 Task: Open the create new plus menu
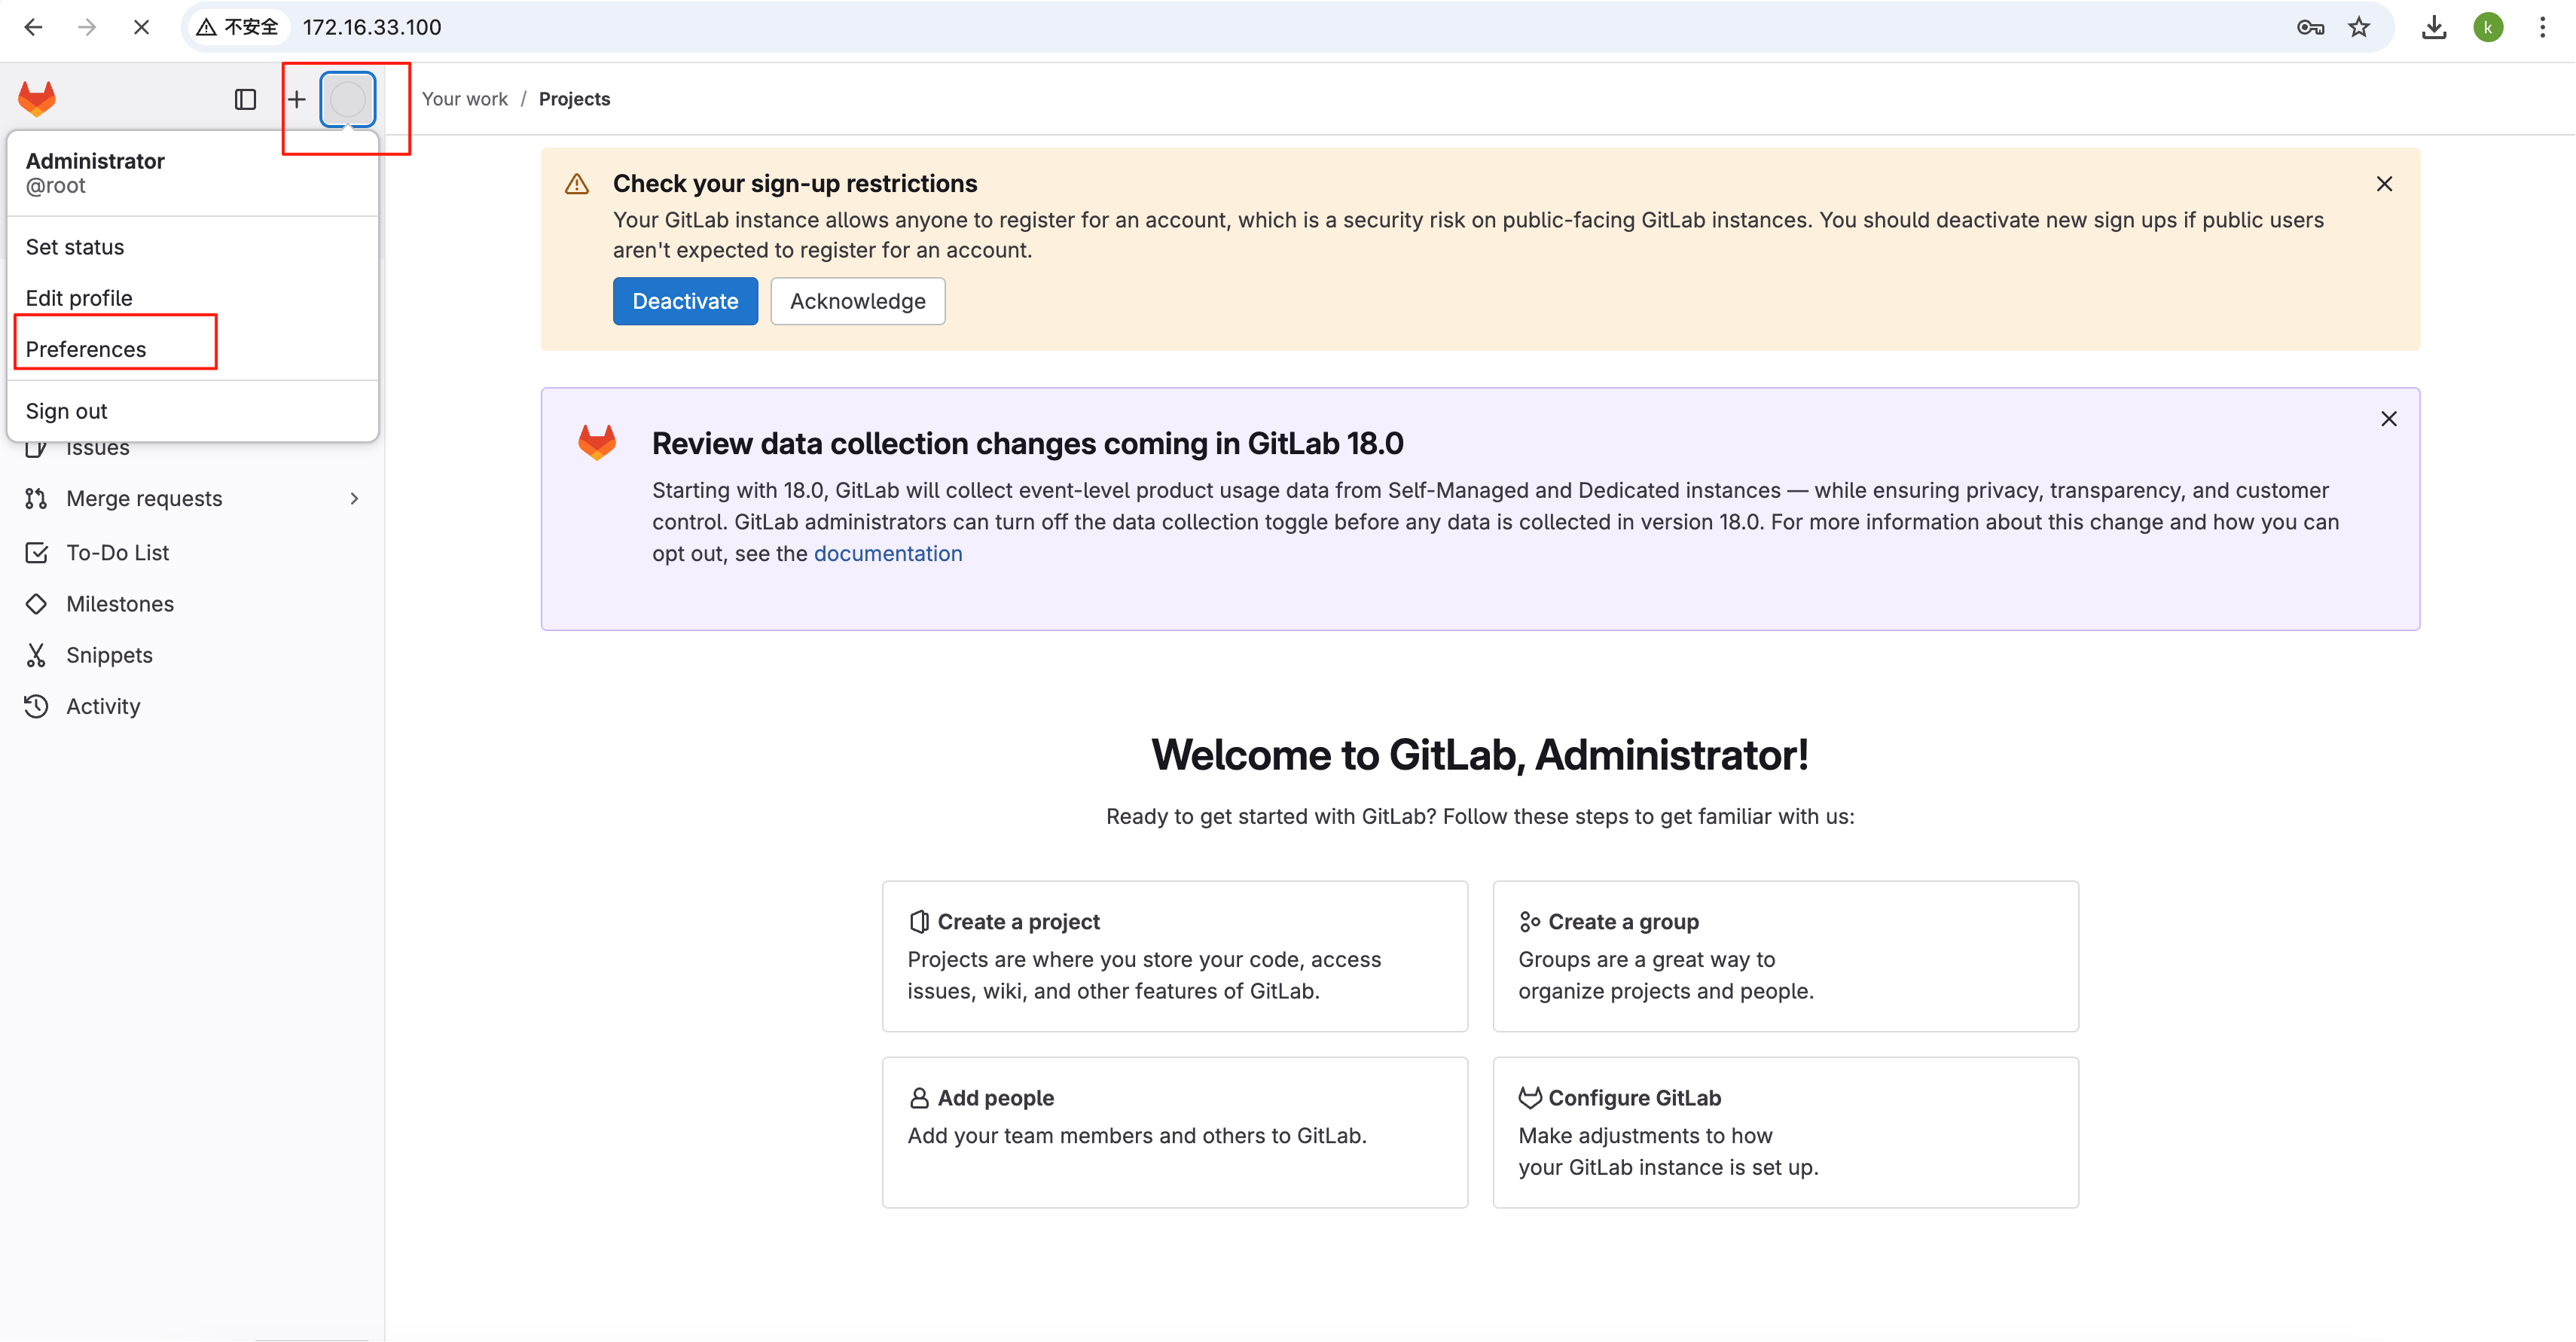coord(297,99)
